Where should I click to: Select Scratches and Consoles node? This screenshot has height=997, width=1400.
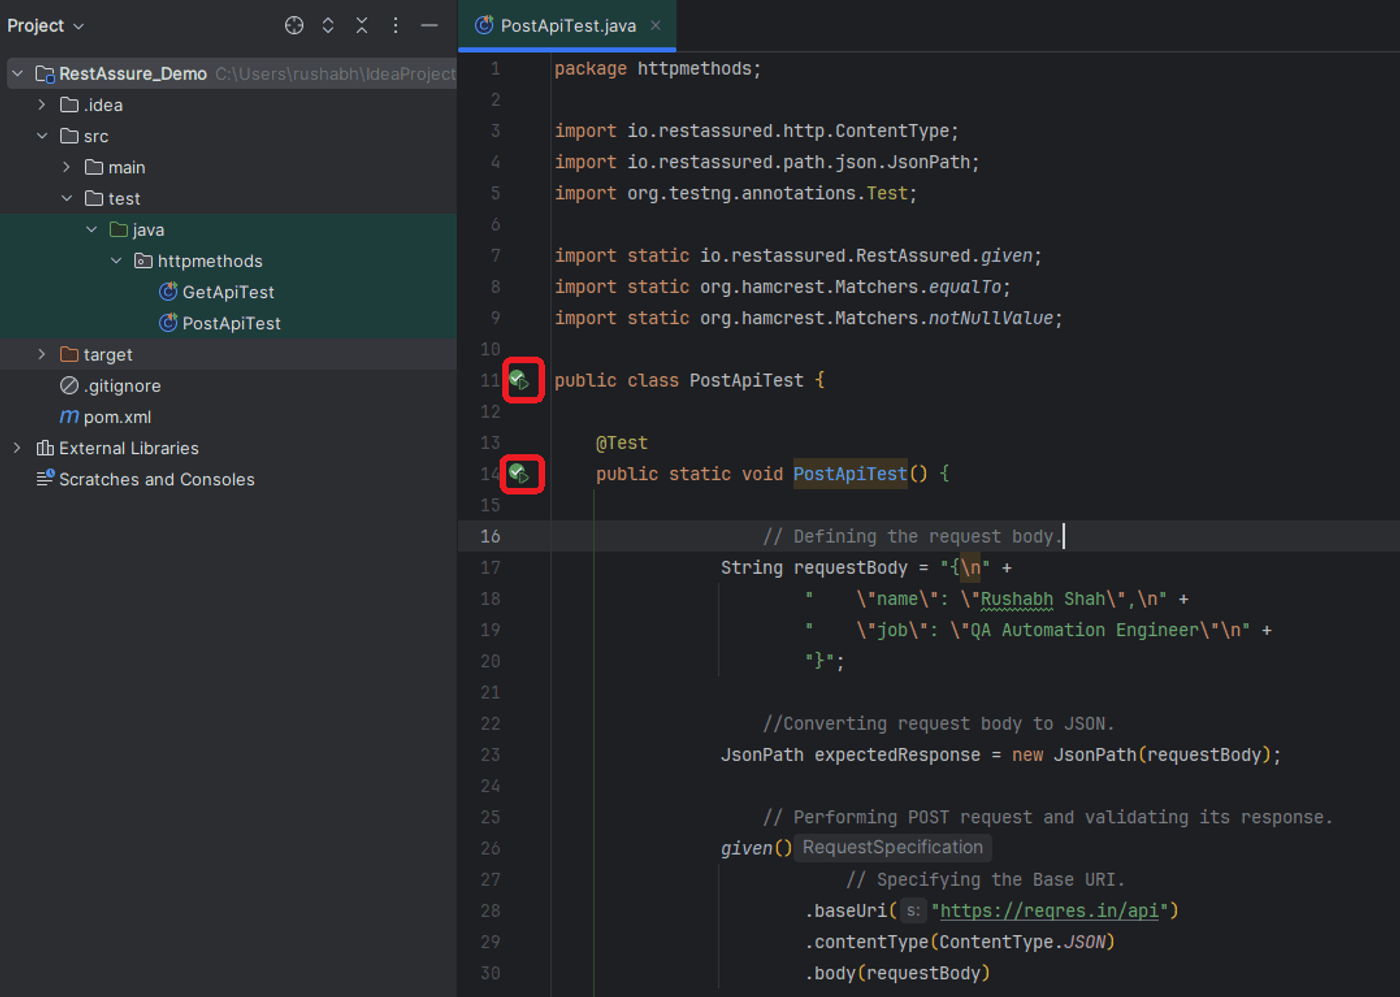156,479
